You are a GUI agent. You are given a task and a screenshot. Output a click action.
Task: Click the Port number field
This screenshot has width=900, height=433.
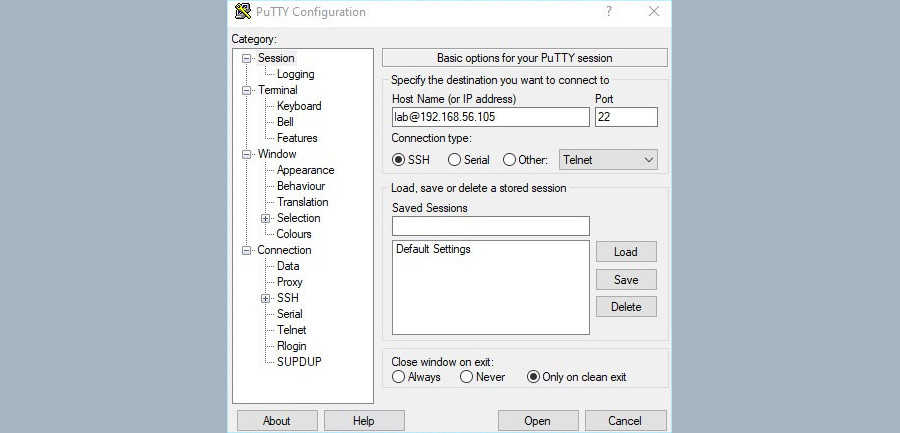click(x=626, y=117)
